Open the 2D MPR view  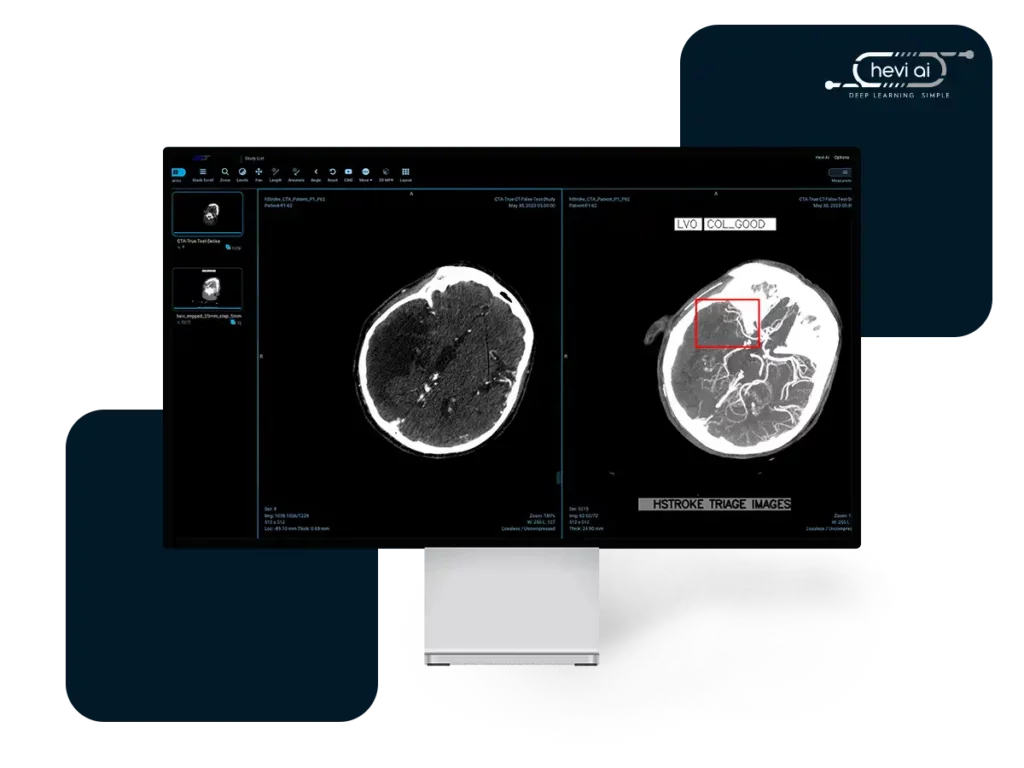[x=386, y=174]
